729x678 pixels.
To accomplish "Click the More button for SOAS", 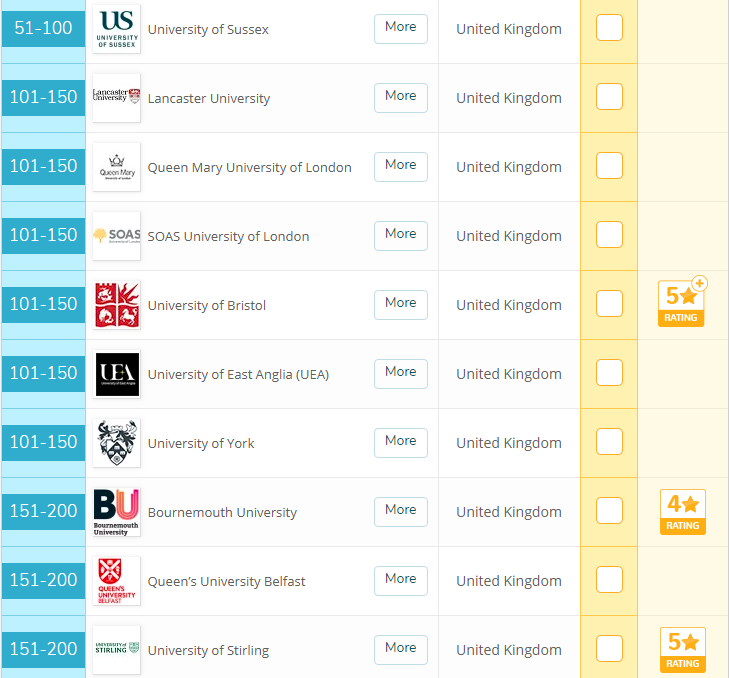I will (x=400, y=235).
